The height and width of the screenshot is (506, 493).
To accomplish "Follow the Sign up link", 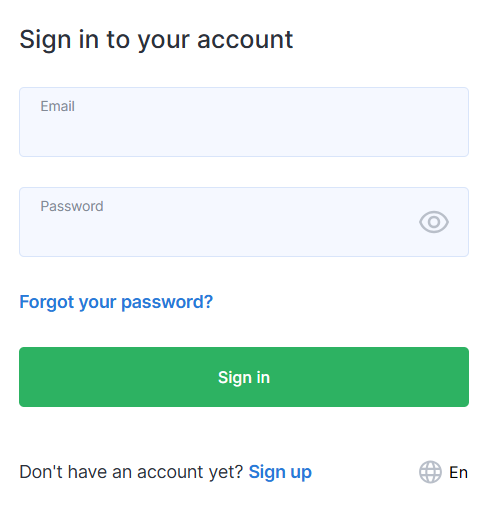I will [280, 472].
